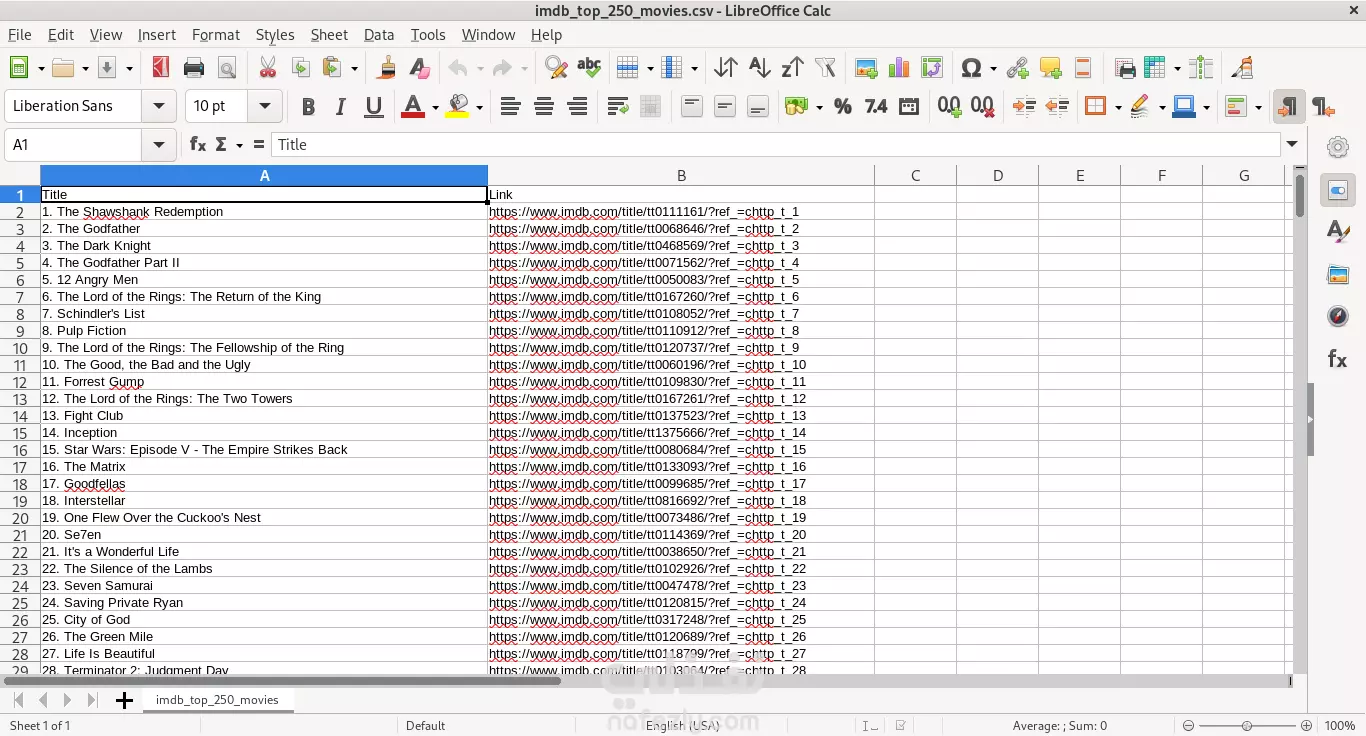Open Find and Replace icon

tap(556, 68)
